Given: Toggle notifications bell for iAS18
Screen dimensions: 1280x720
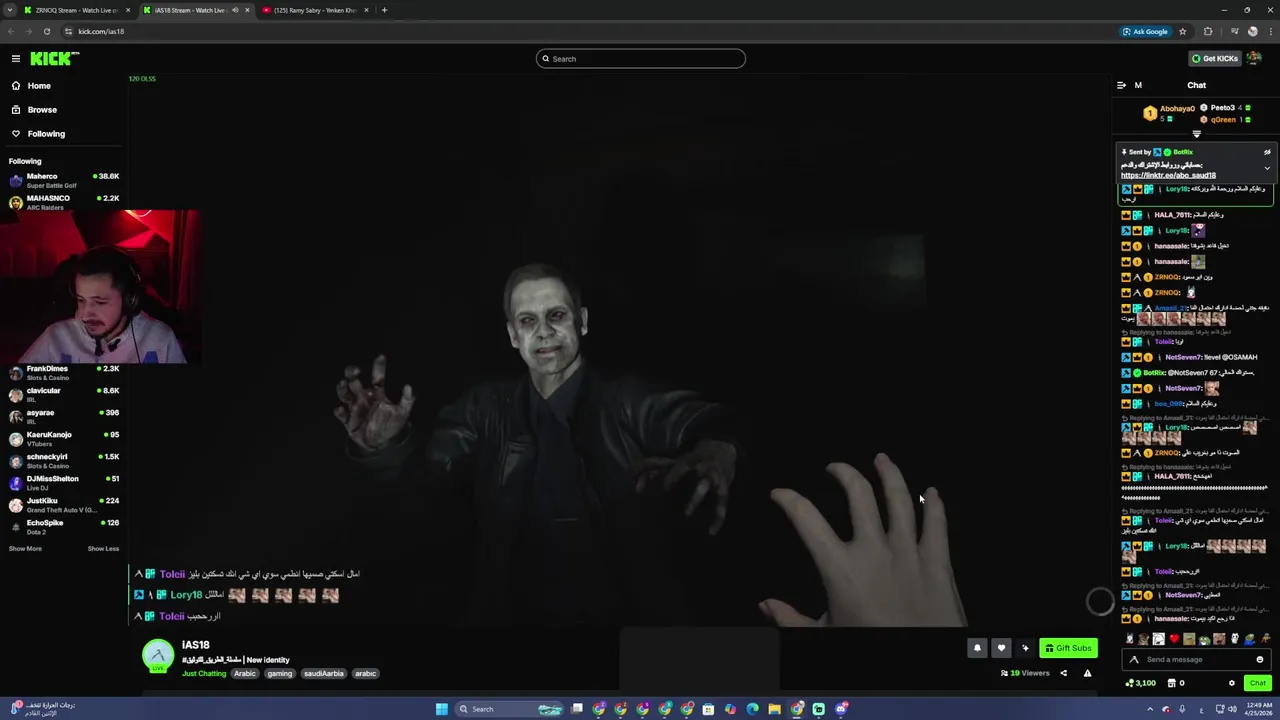Looking at the screenshot, I should pos(977,648).
